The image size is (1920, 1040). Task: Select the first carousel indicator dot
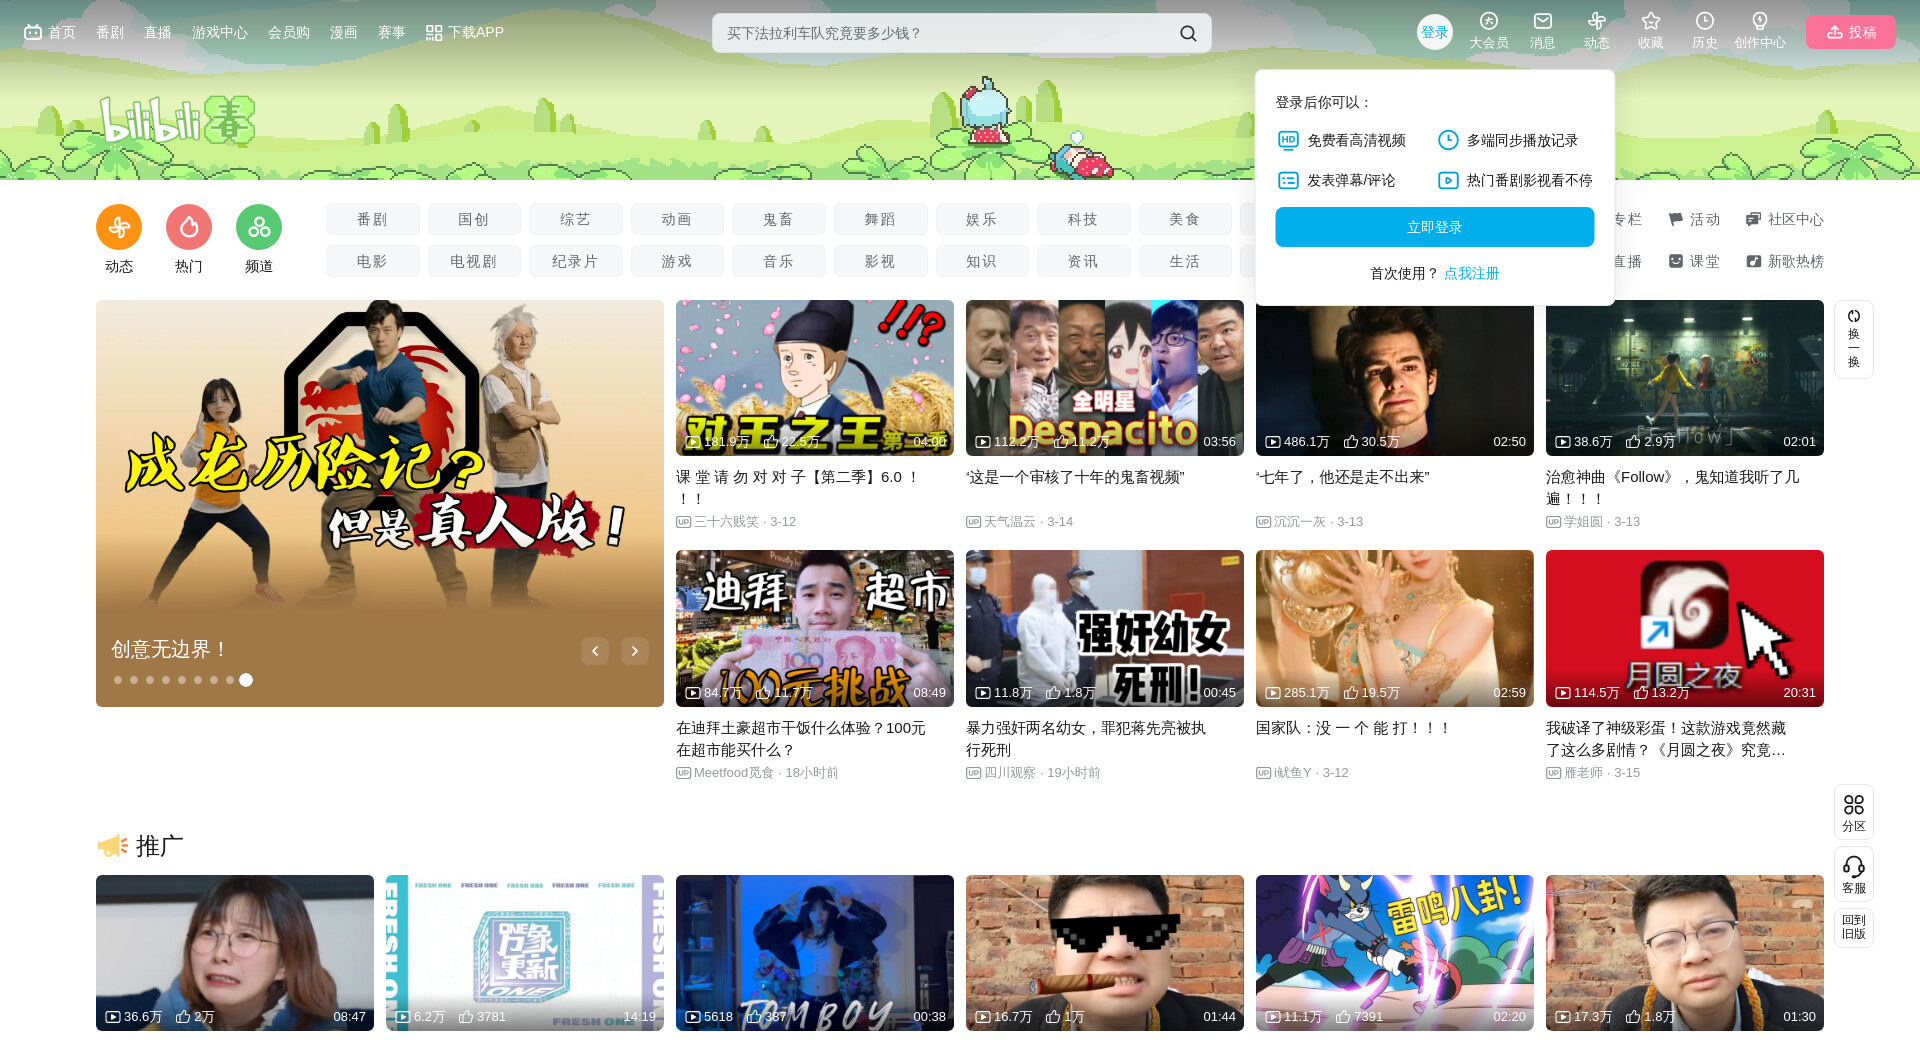pos(118,680)
